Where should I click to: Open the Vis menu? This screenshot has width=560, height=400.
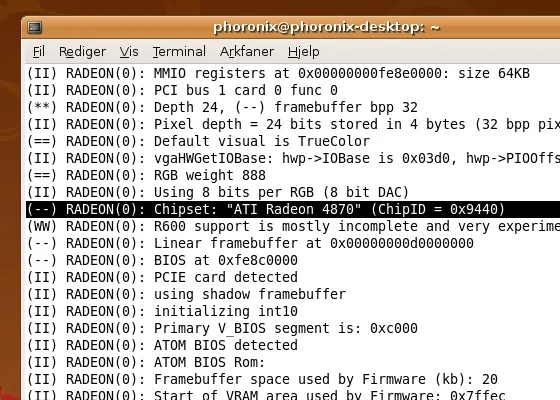[x=129, y=52]
